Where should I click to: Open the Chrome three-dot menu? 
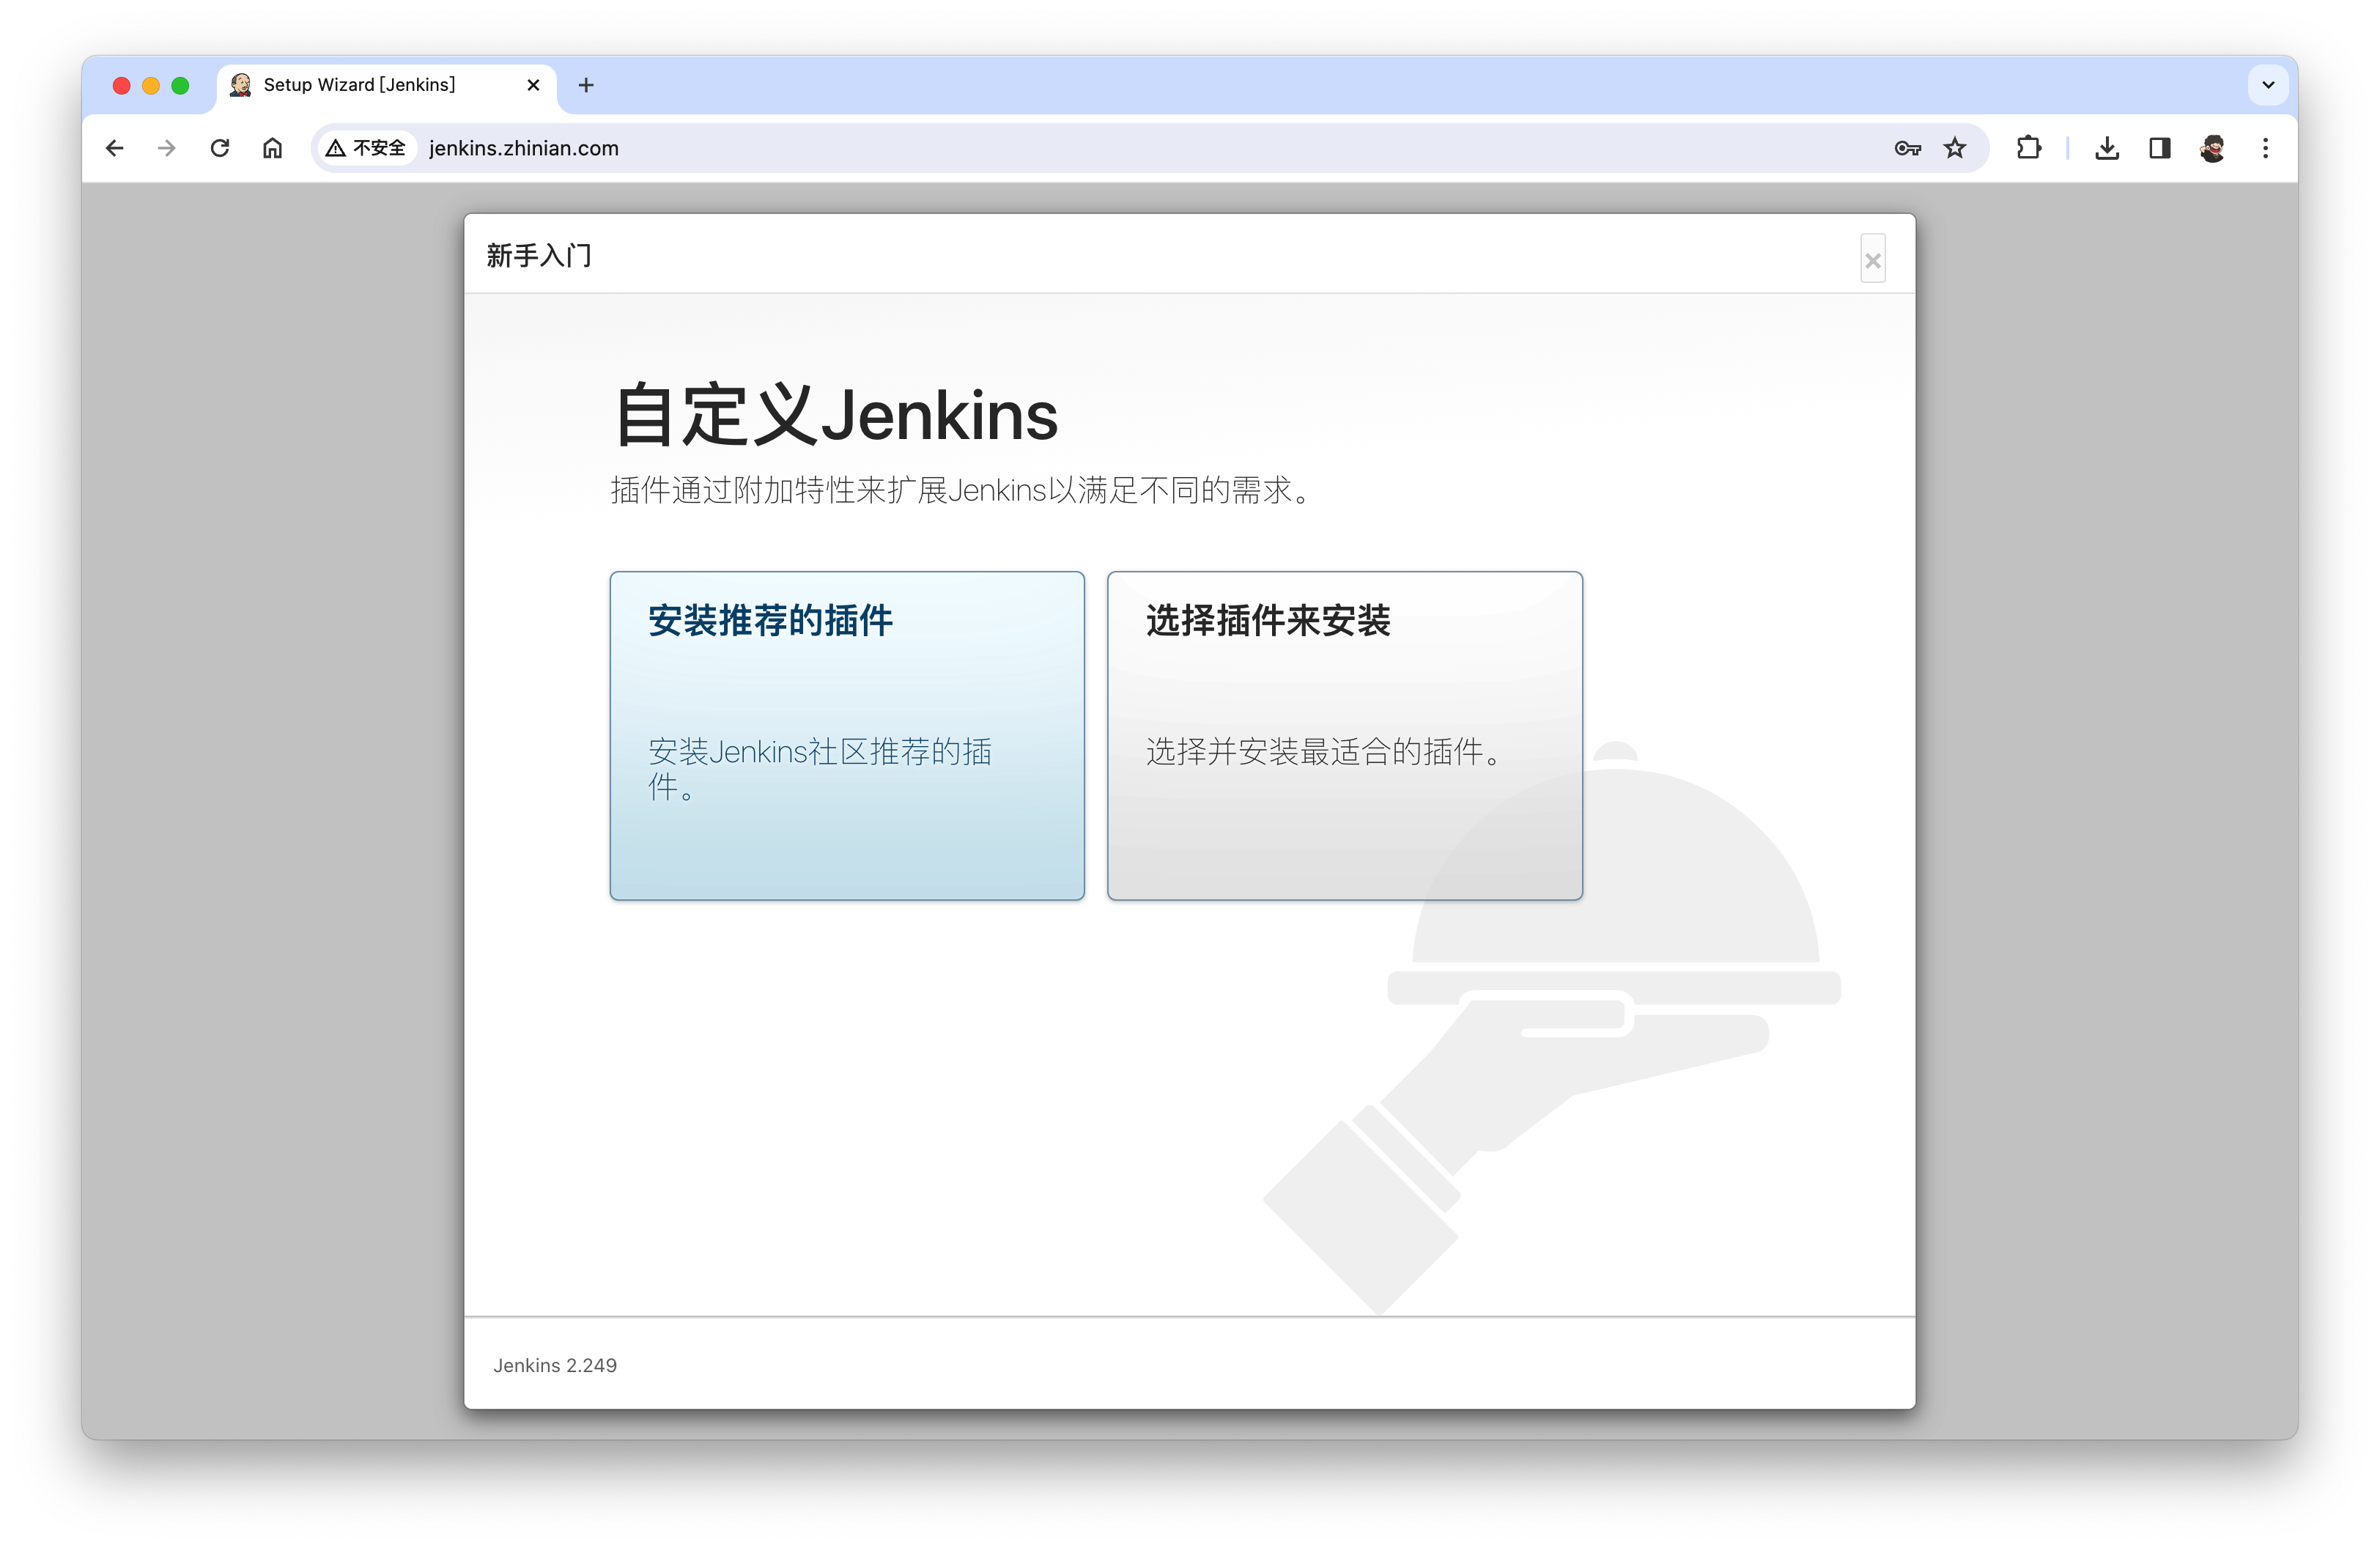[x=2265, y=148]
